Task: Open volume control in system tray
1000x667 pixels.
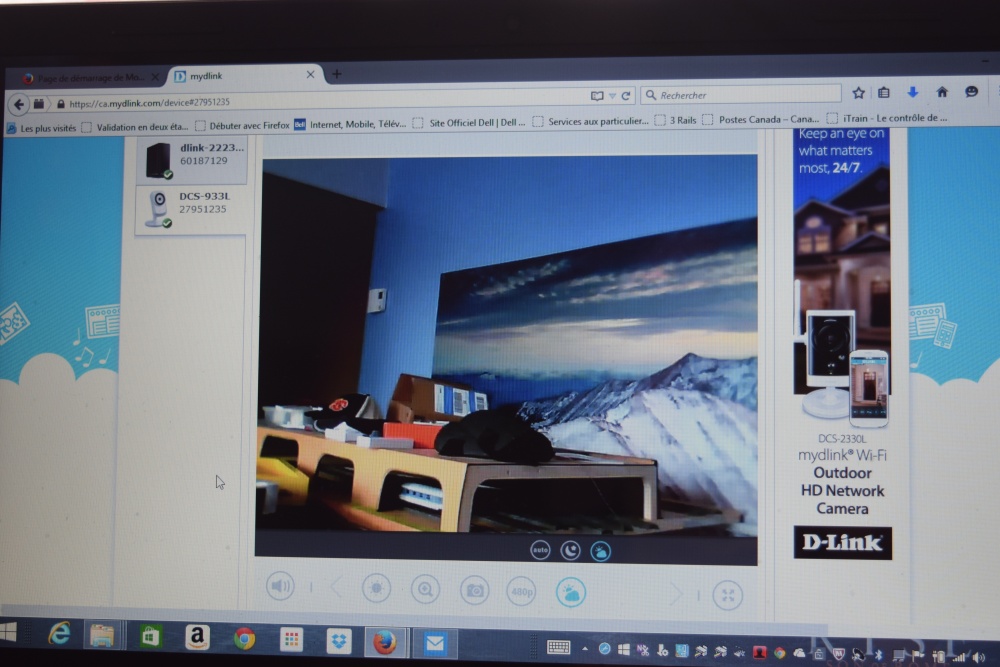Action: [978, 656]
